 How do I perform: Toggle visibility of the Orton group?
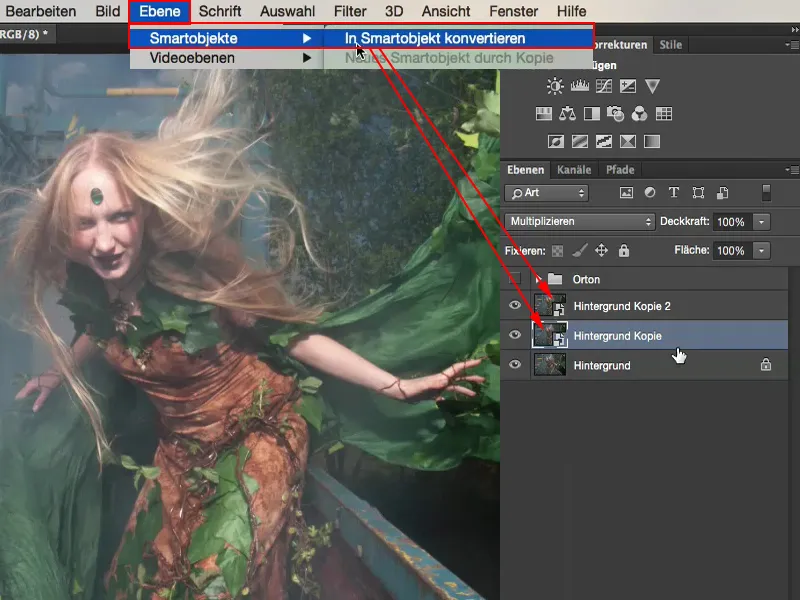point(515,279)
